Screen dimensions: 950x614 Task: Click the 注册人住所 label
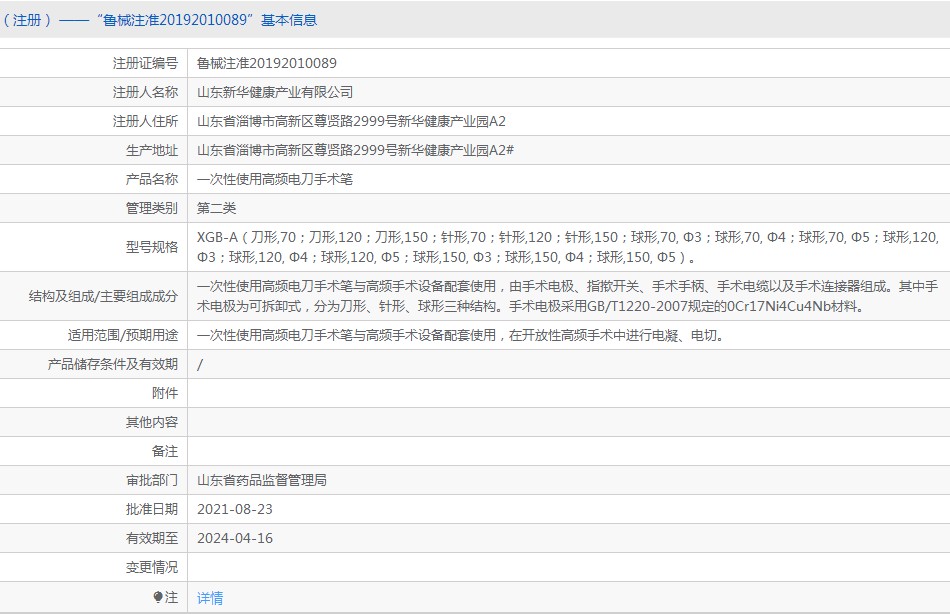tap(145, 121)
